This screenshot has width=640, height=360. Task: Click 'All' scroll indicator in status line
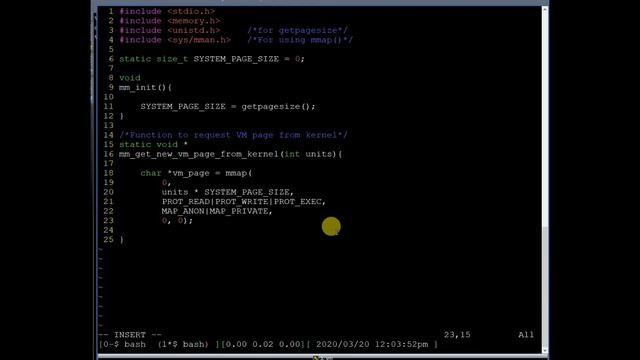(526, 335)
